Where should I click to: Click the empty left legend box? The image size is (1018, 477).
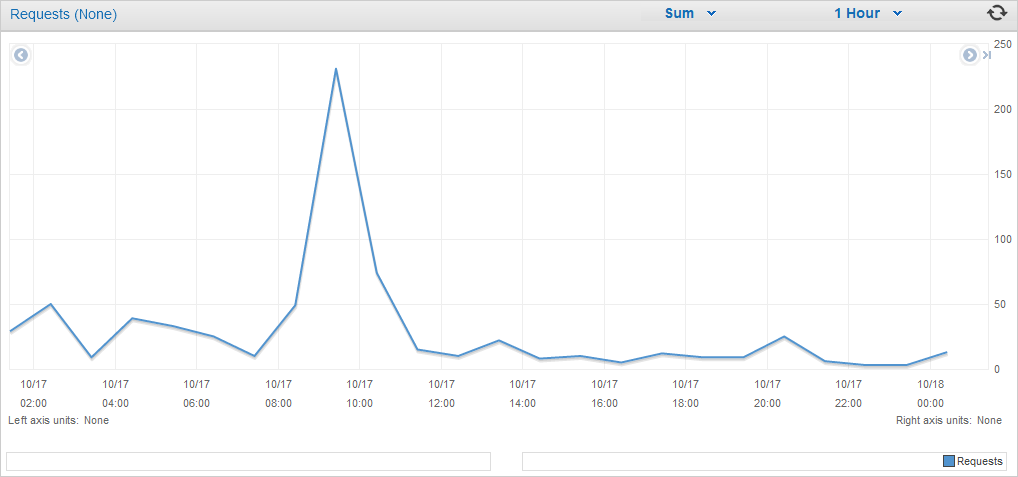pyautogui.click(x=249, y=461)
